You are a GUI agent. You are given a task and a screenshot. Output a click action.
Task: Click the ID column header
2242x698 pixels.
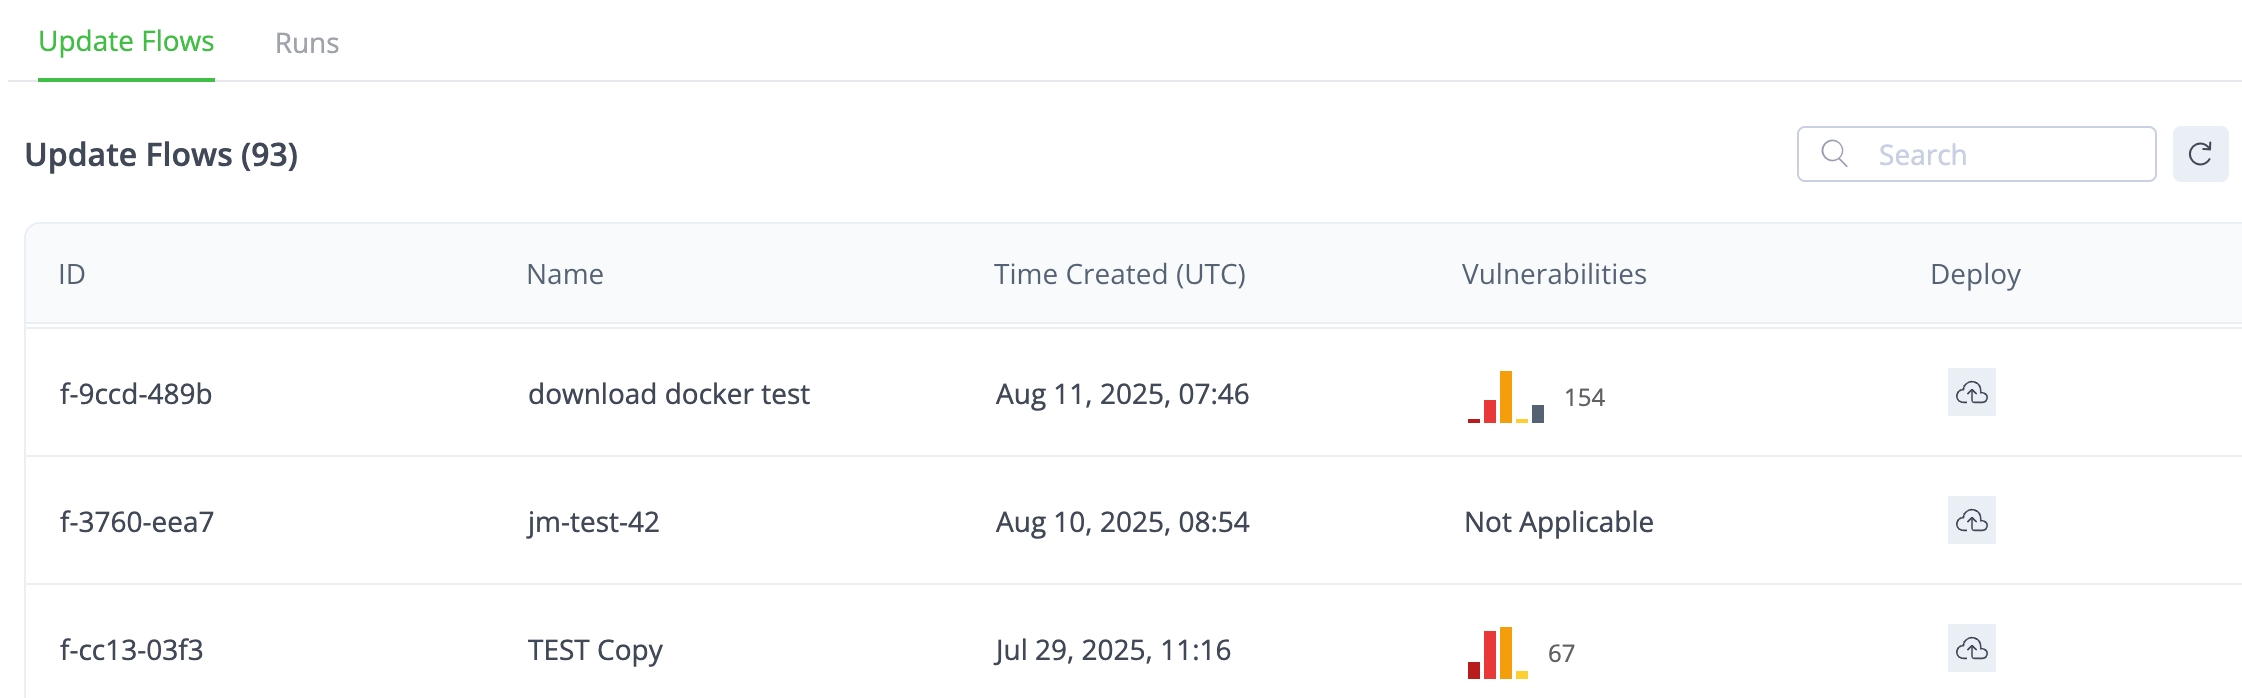click(72, 274)
